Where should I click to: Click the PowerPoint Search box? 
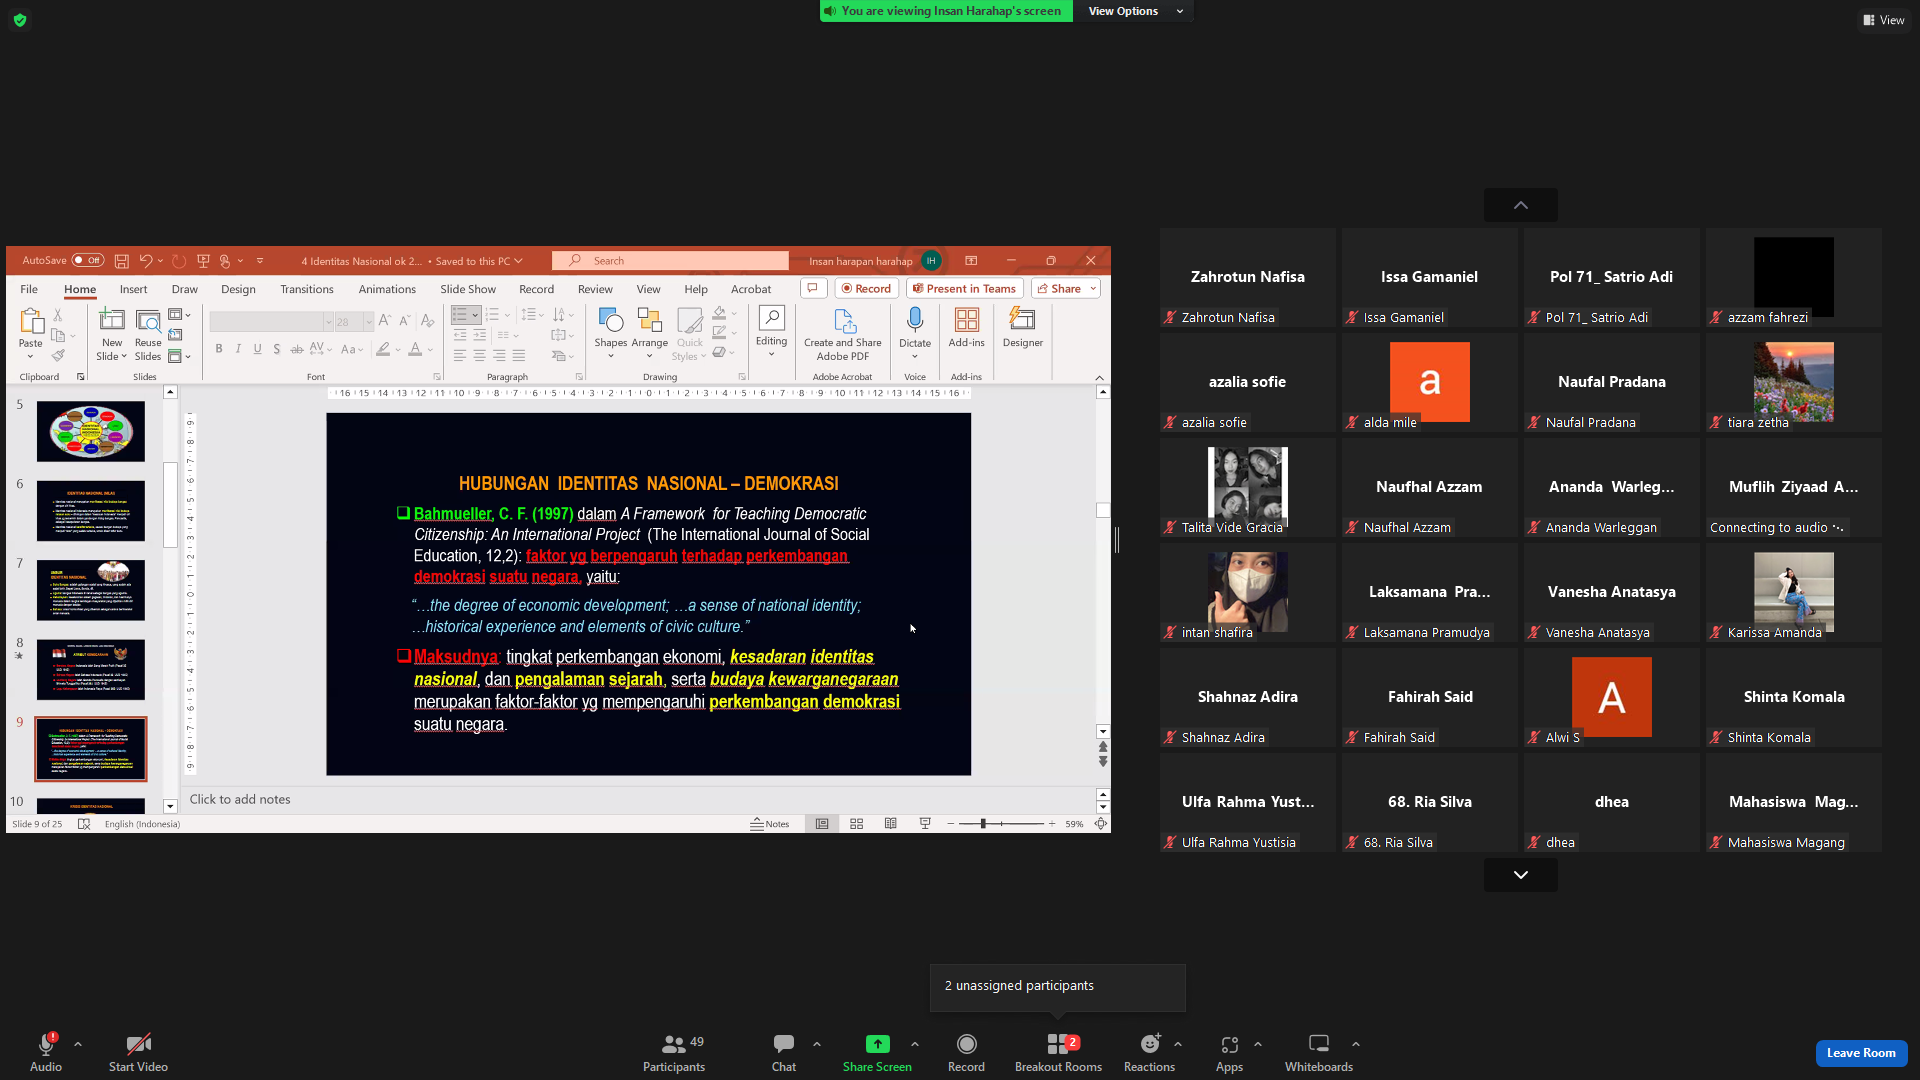[x=670, y=261]
